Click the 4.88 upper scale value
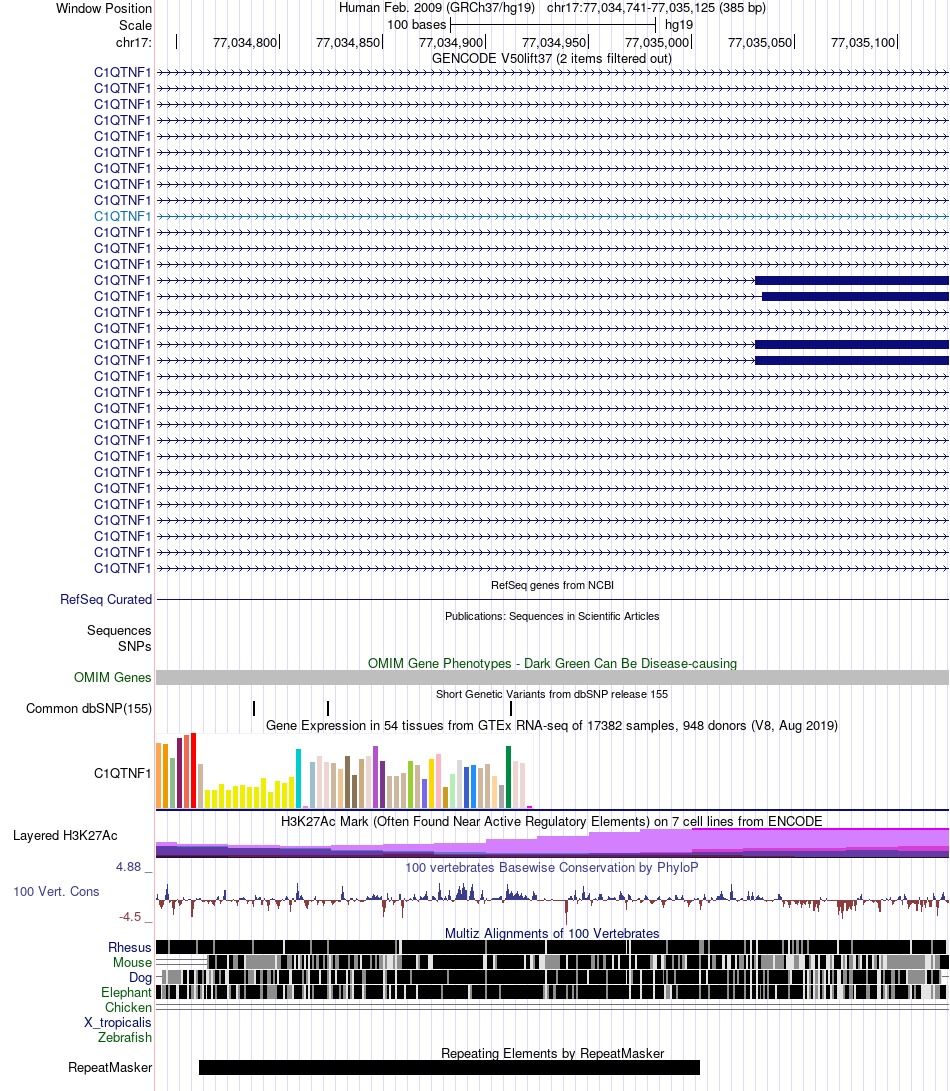Screen dimensions: 950x1091 pos(129,867)
